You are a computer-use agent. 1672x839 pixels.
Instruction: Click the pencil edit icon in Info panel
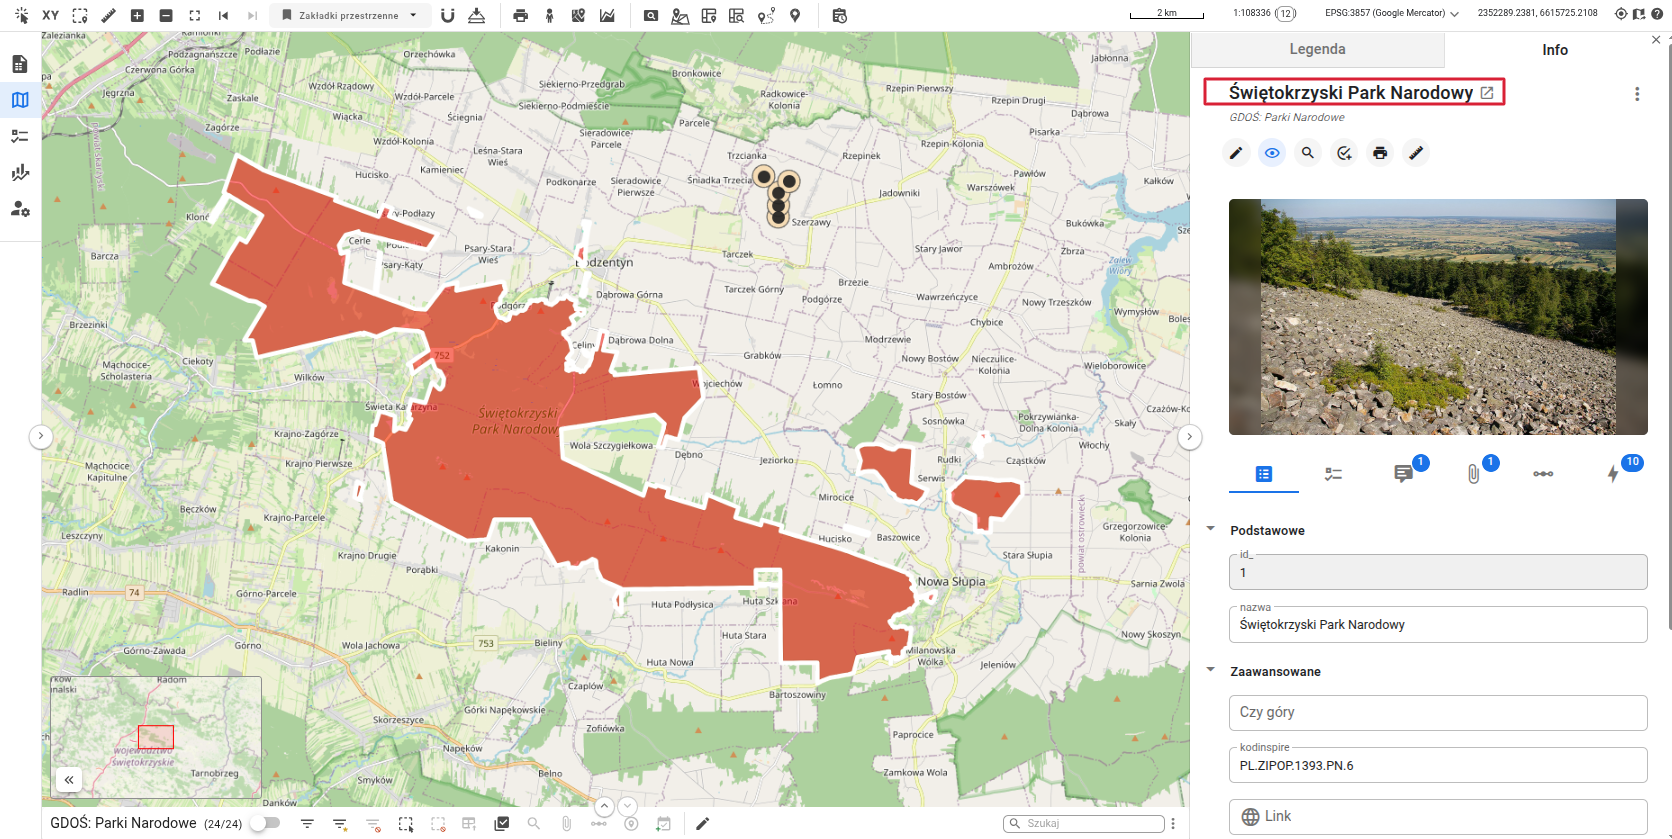point(1236,153)
